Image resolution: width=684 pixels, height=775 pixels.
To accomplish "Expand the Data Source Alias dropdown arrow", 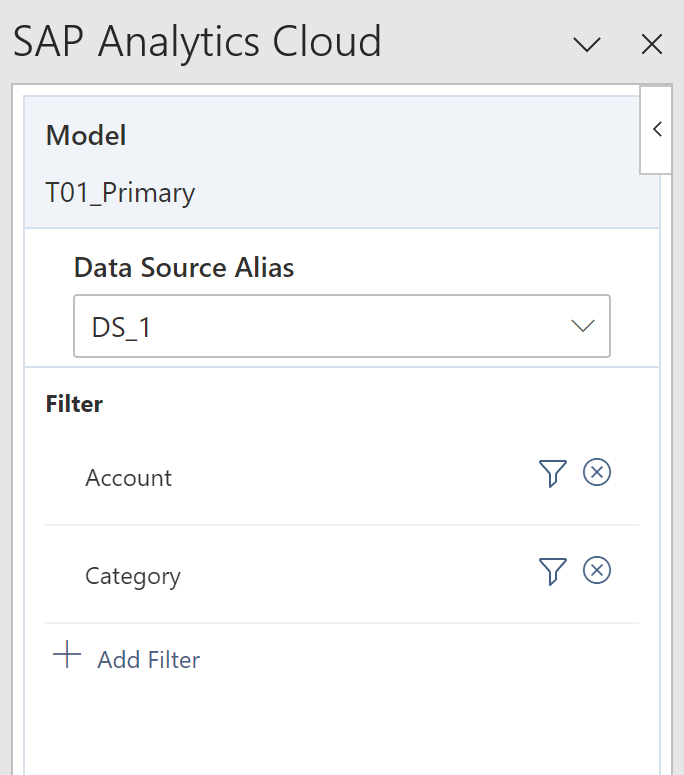I will (x=583, y=326).
